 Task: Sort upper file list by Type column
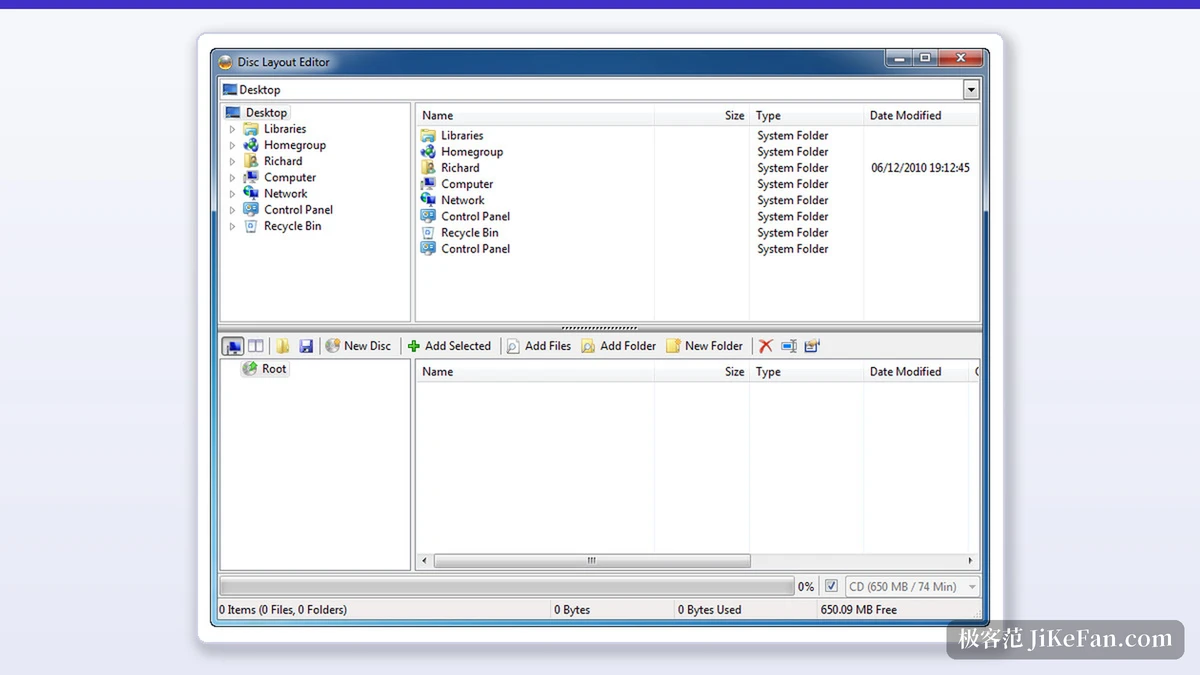click(x=806, y=116)
